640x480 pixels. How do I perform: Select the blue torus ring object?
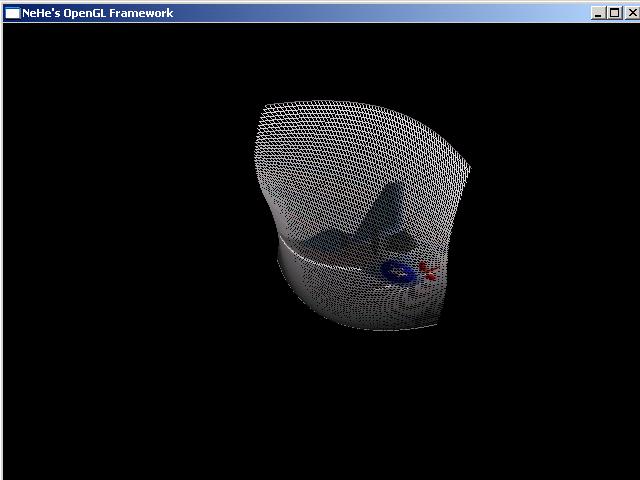(389, 272)
